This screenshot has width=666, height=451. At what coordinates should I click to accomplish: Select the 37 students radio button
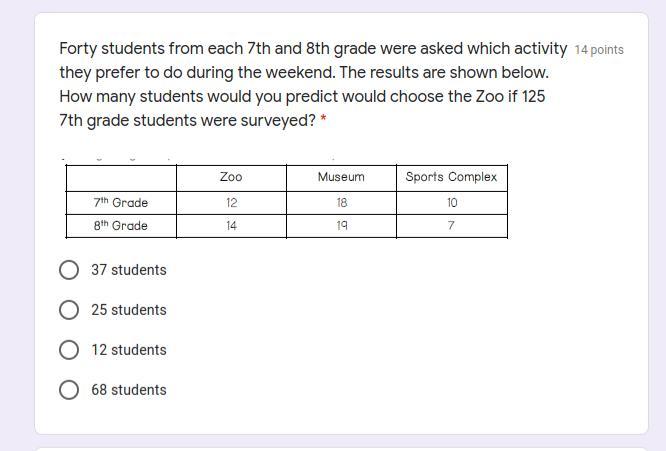tap(69, 270)
